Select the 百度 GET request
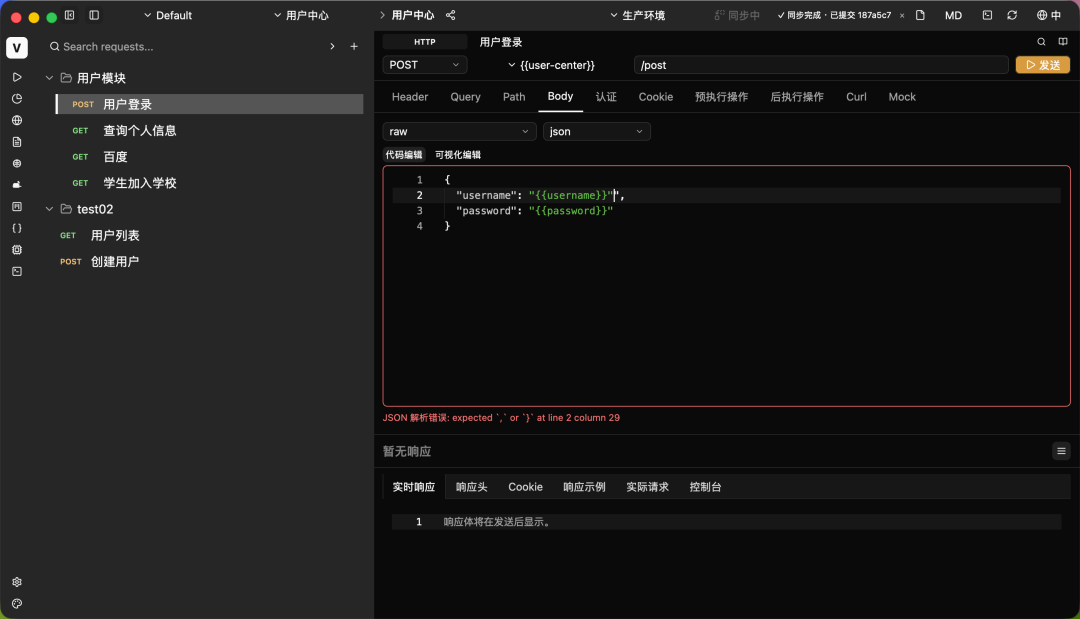Screen dimensions: 1080x619 tap(209, 157)
